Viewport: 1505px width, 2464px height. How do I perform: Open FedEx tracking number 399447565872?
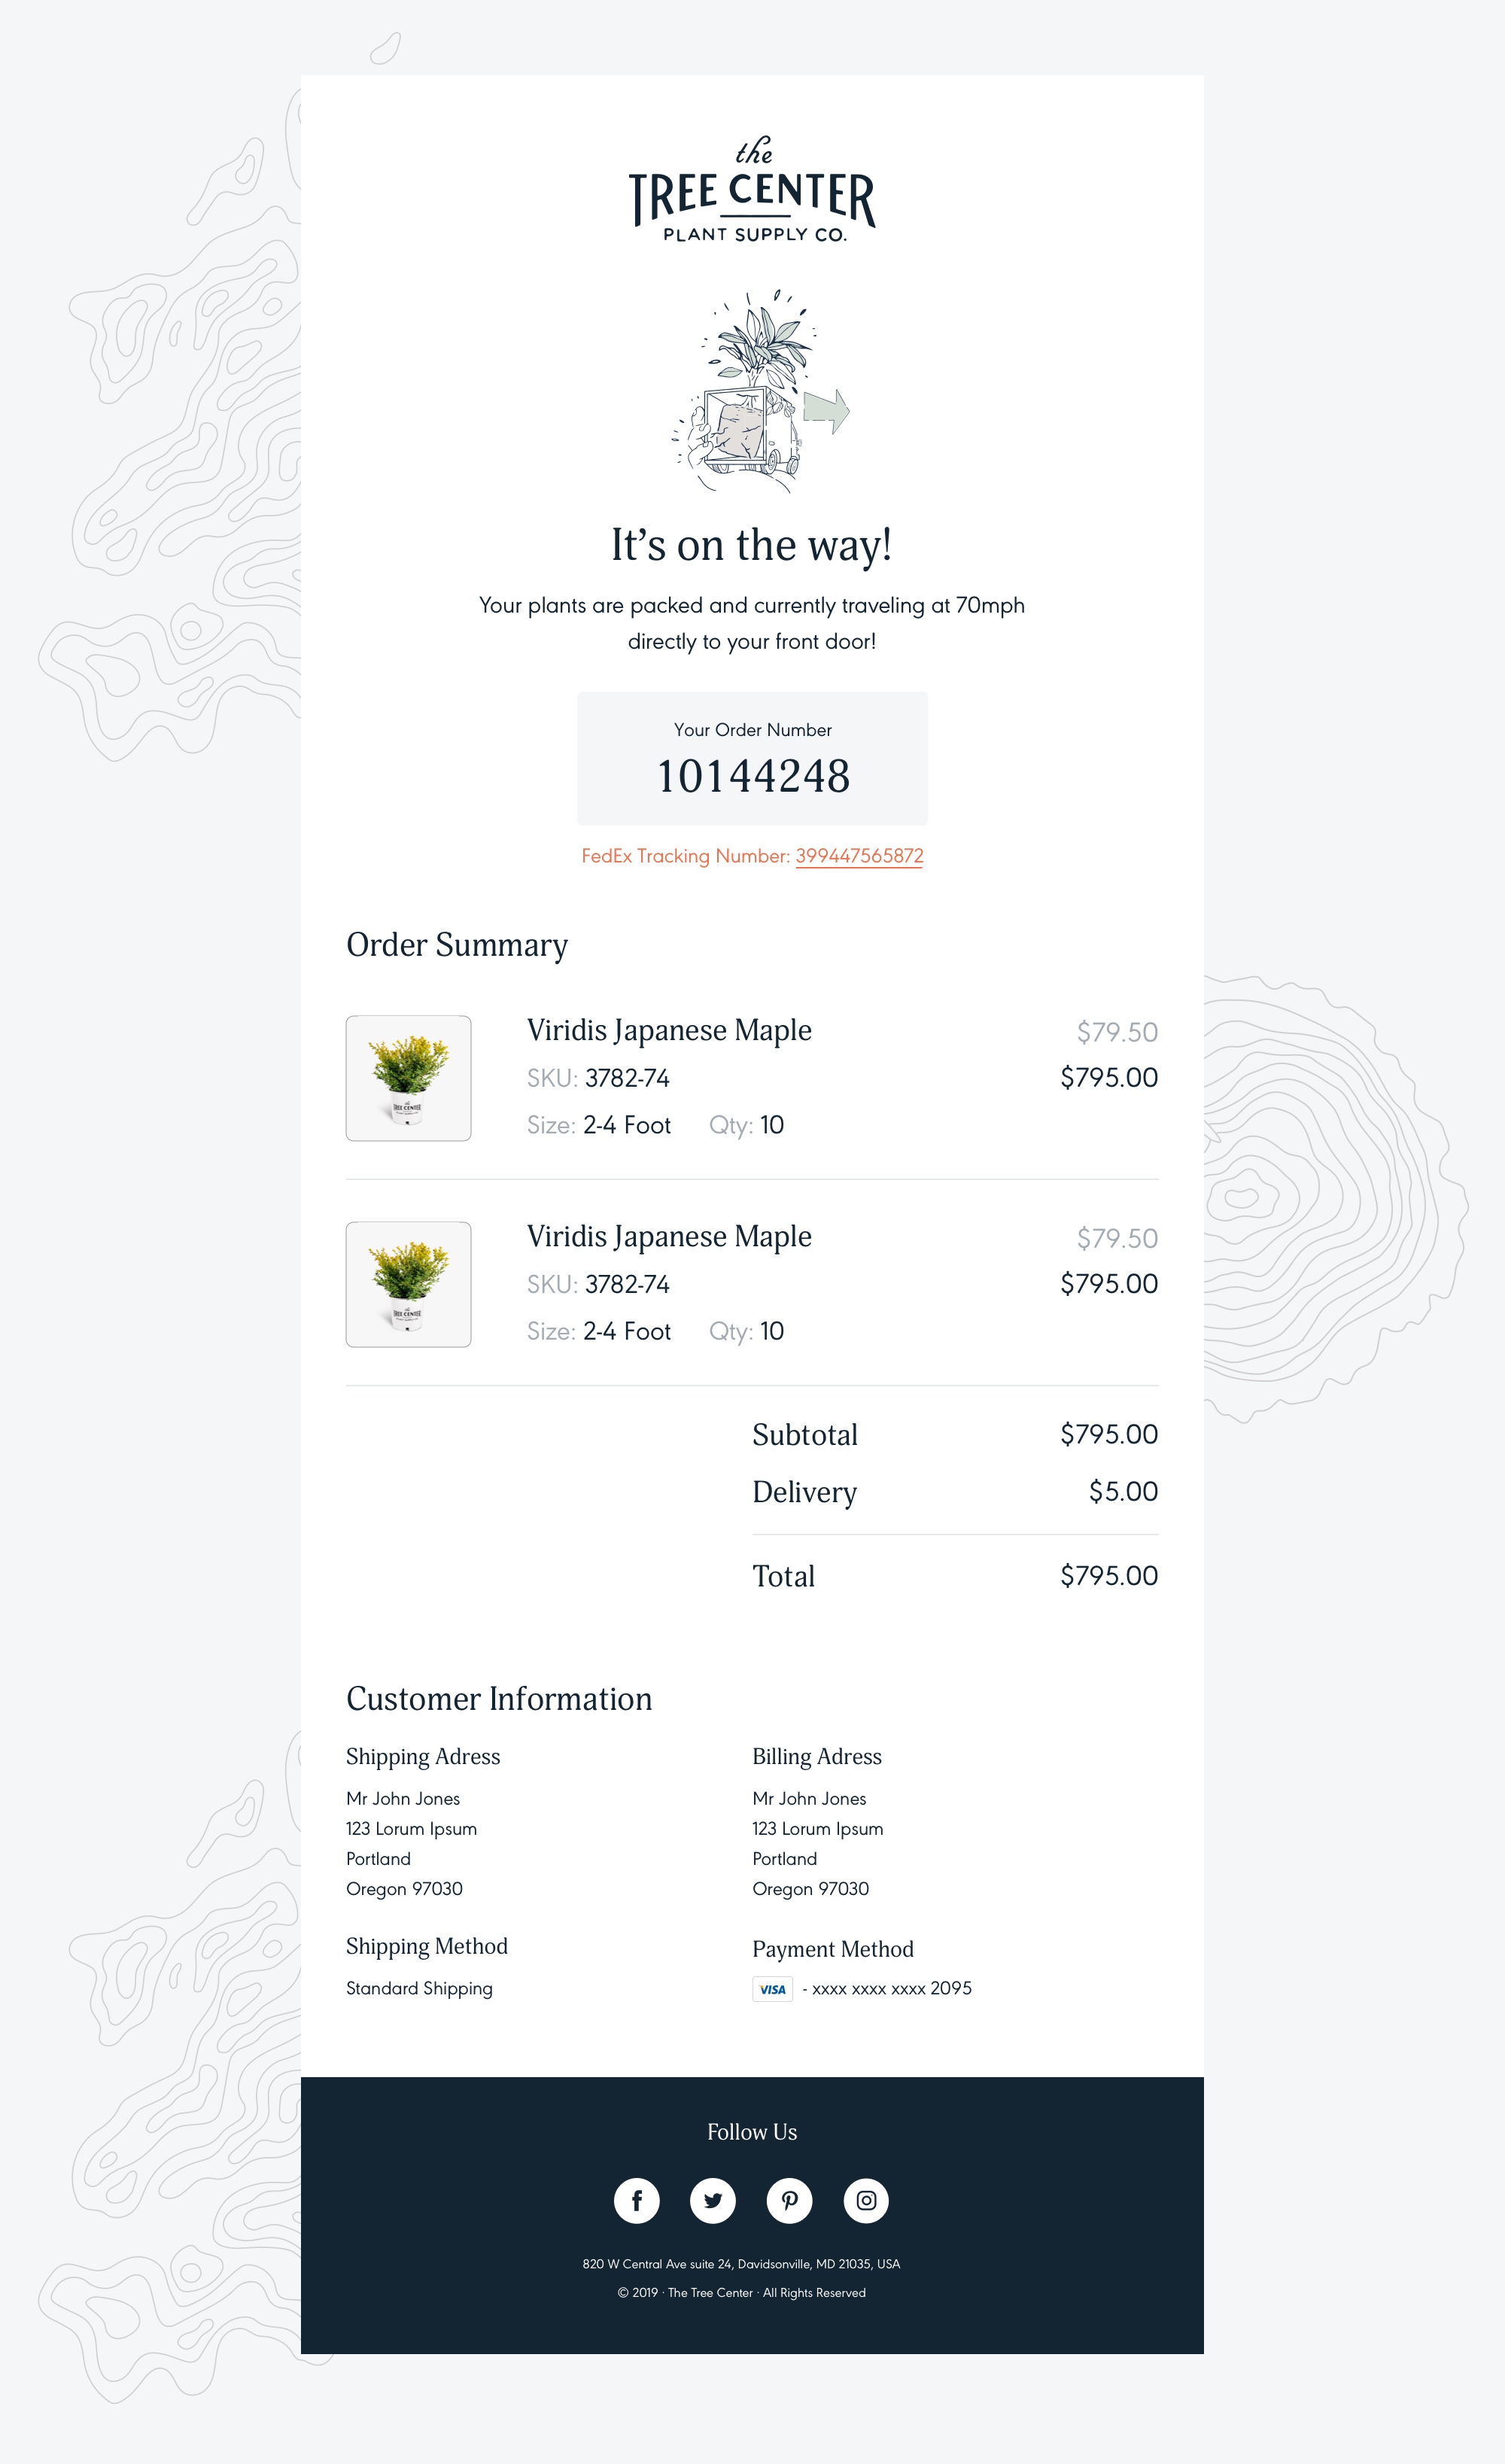pyautogui.click(x=859, y=856)
